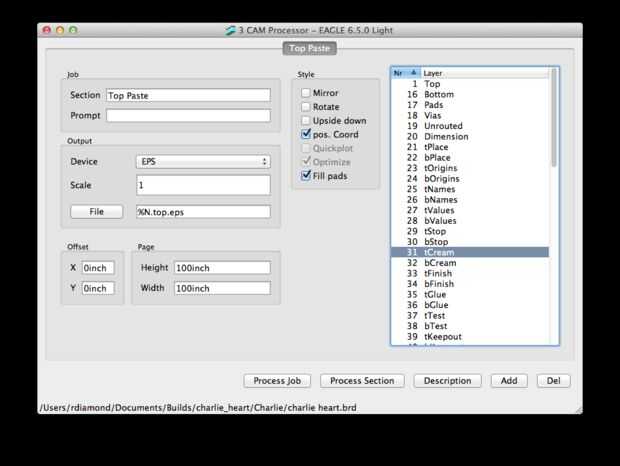Focus the page Width field

[222, 289]
